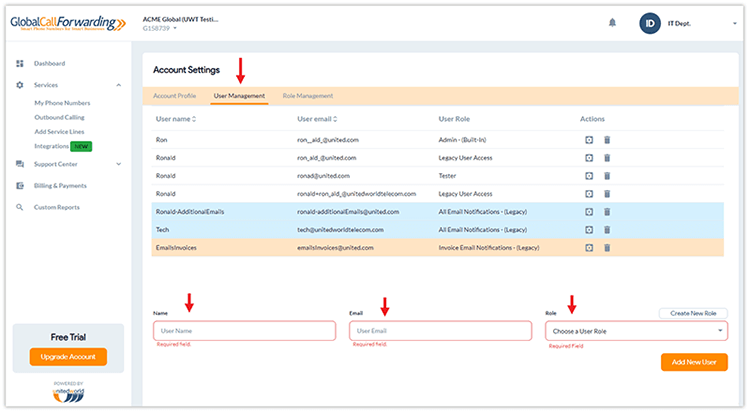Viewport: 750px width, 413px height.
Task: Switch to the Account Profile tab
Action: pos(175,96)
